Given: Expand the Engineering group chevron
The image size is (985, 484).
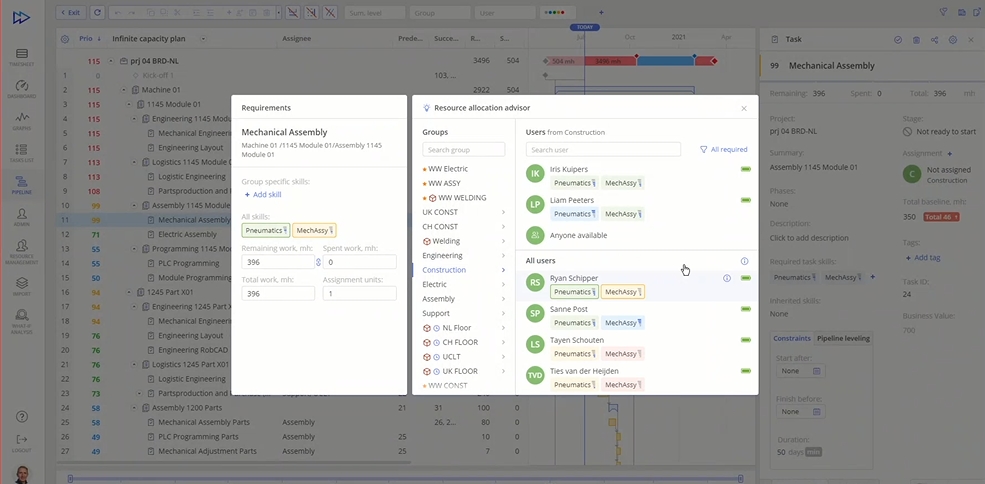Looking at the screenshot, I should pyautogui.click(x=503, y=256).
